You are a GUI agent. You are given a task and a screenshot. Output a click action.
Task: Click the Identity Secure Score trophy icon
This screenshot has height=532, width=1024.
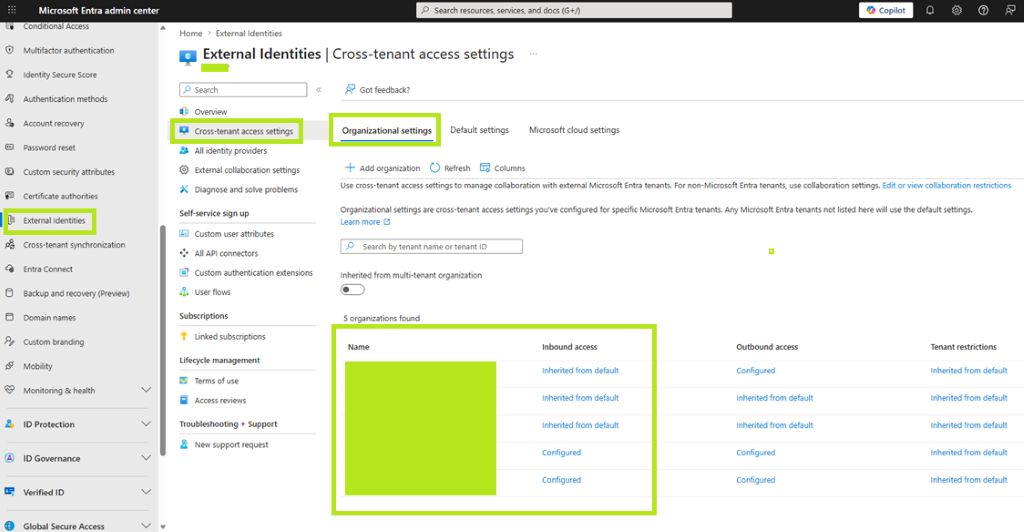(x=10, y=74)
